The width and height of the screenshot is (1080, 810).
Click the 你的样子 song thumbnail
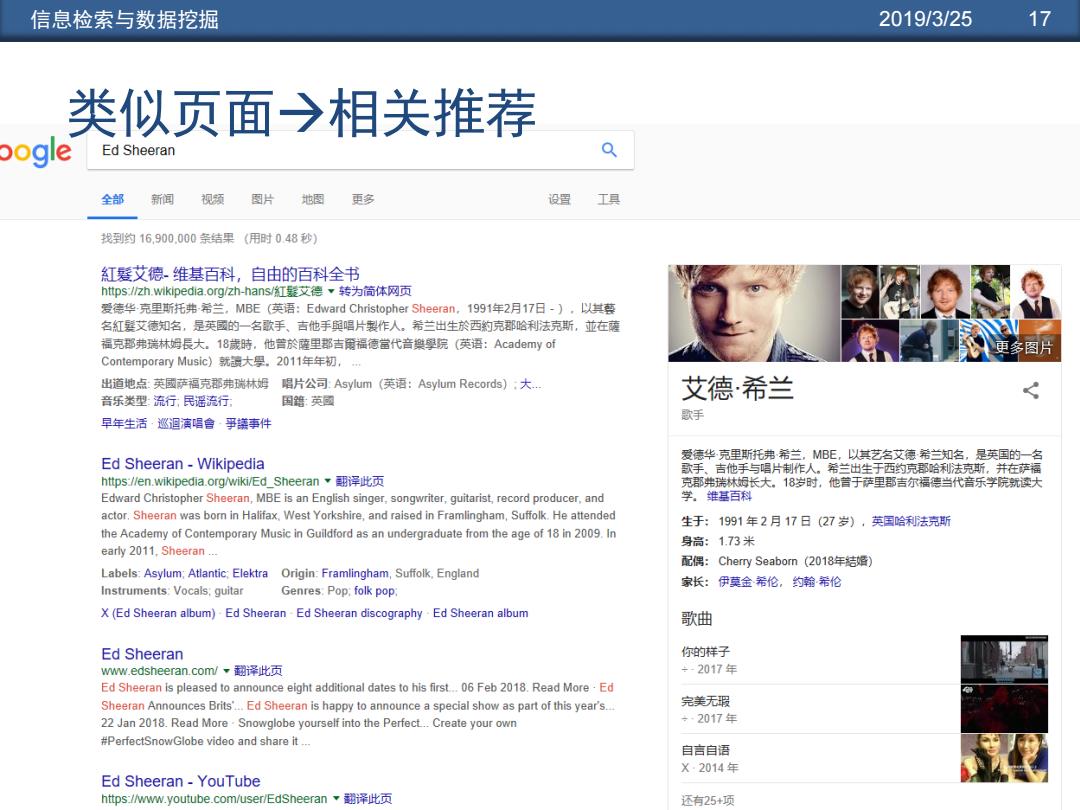(x=1004, y=659)
